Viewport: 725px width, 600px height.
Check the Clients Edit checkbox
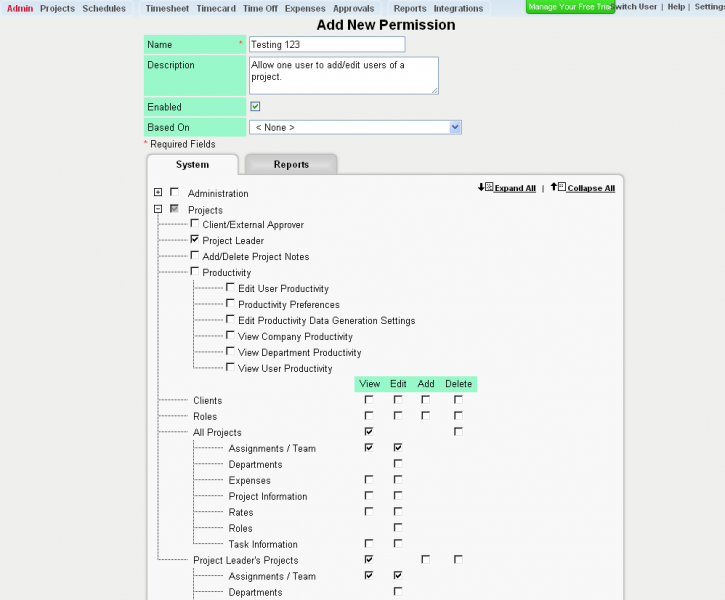tap(398, 399)
